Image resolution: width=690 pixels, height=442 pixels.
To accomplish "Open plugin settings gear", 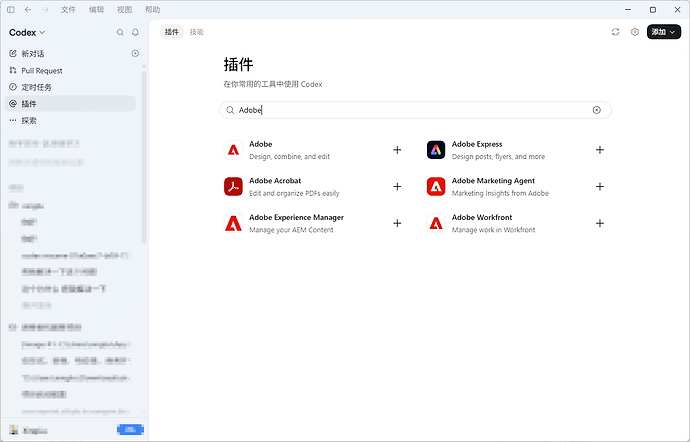I will tap(635, 32).
